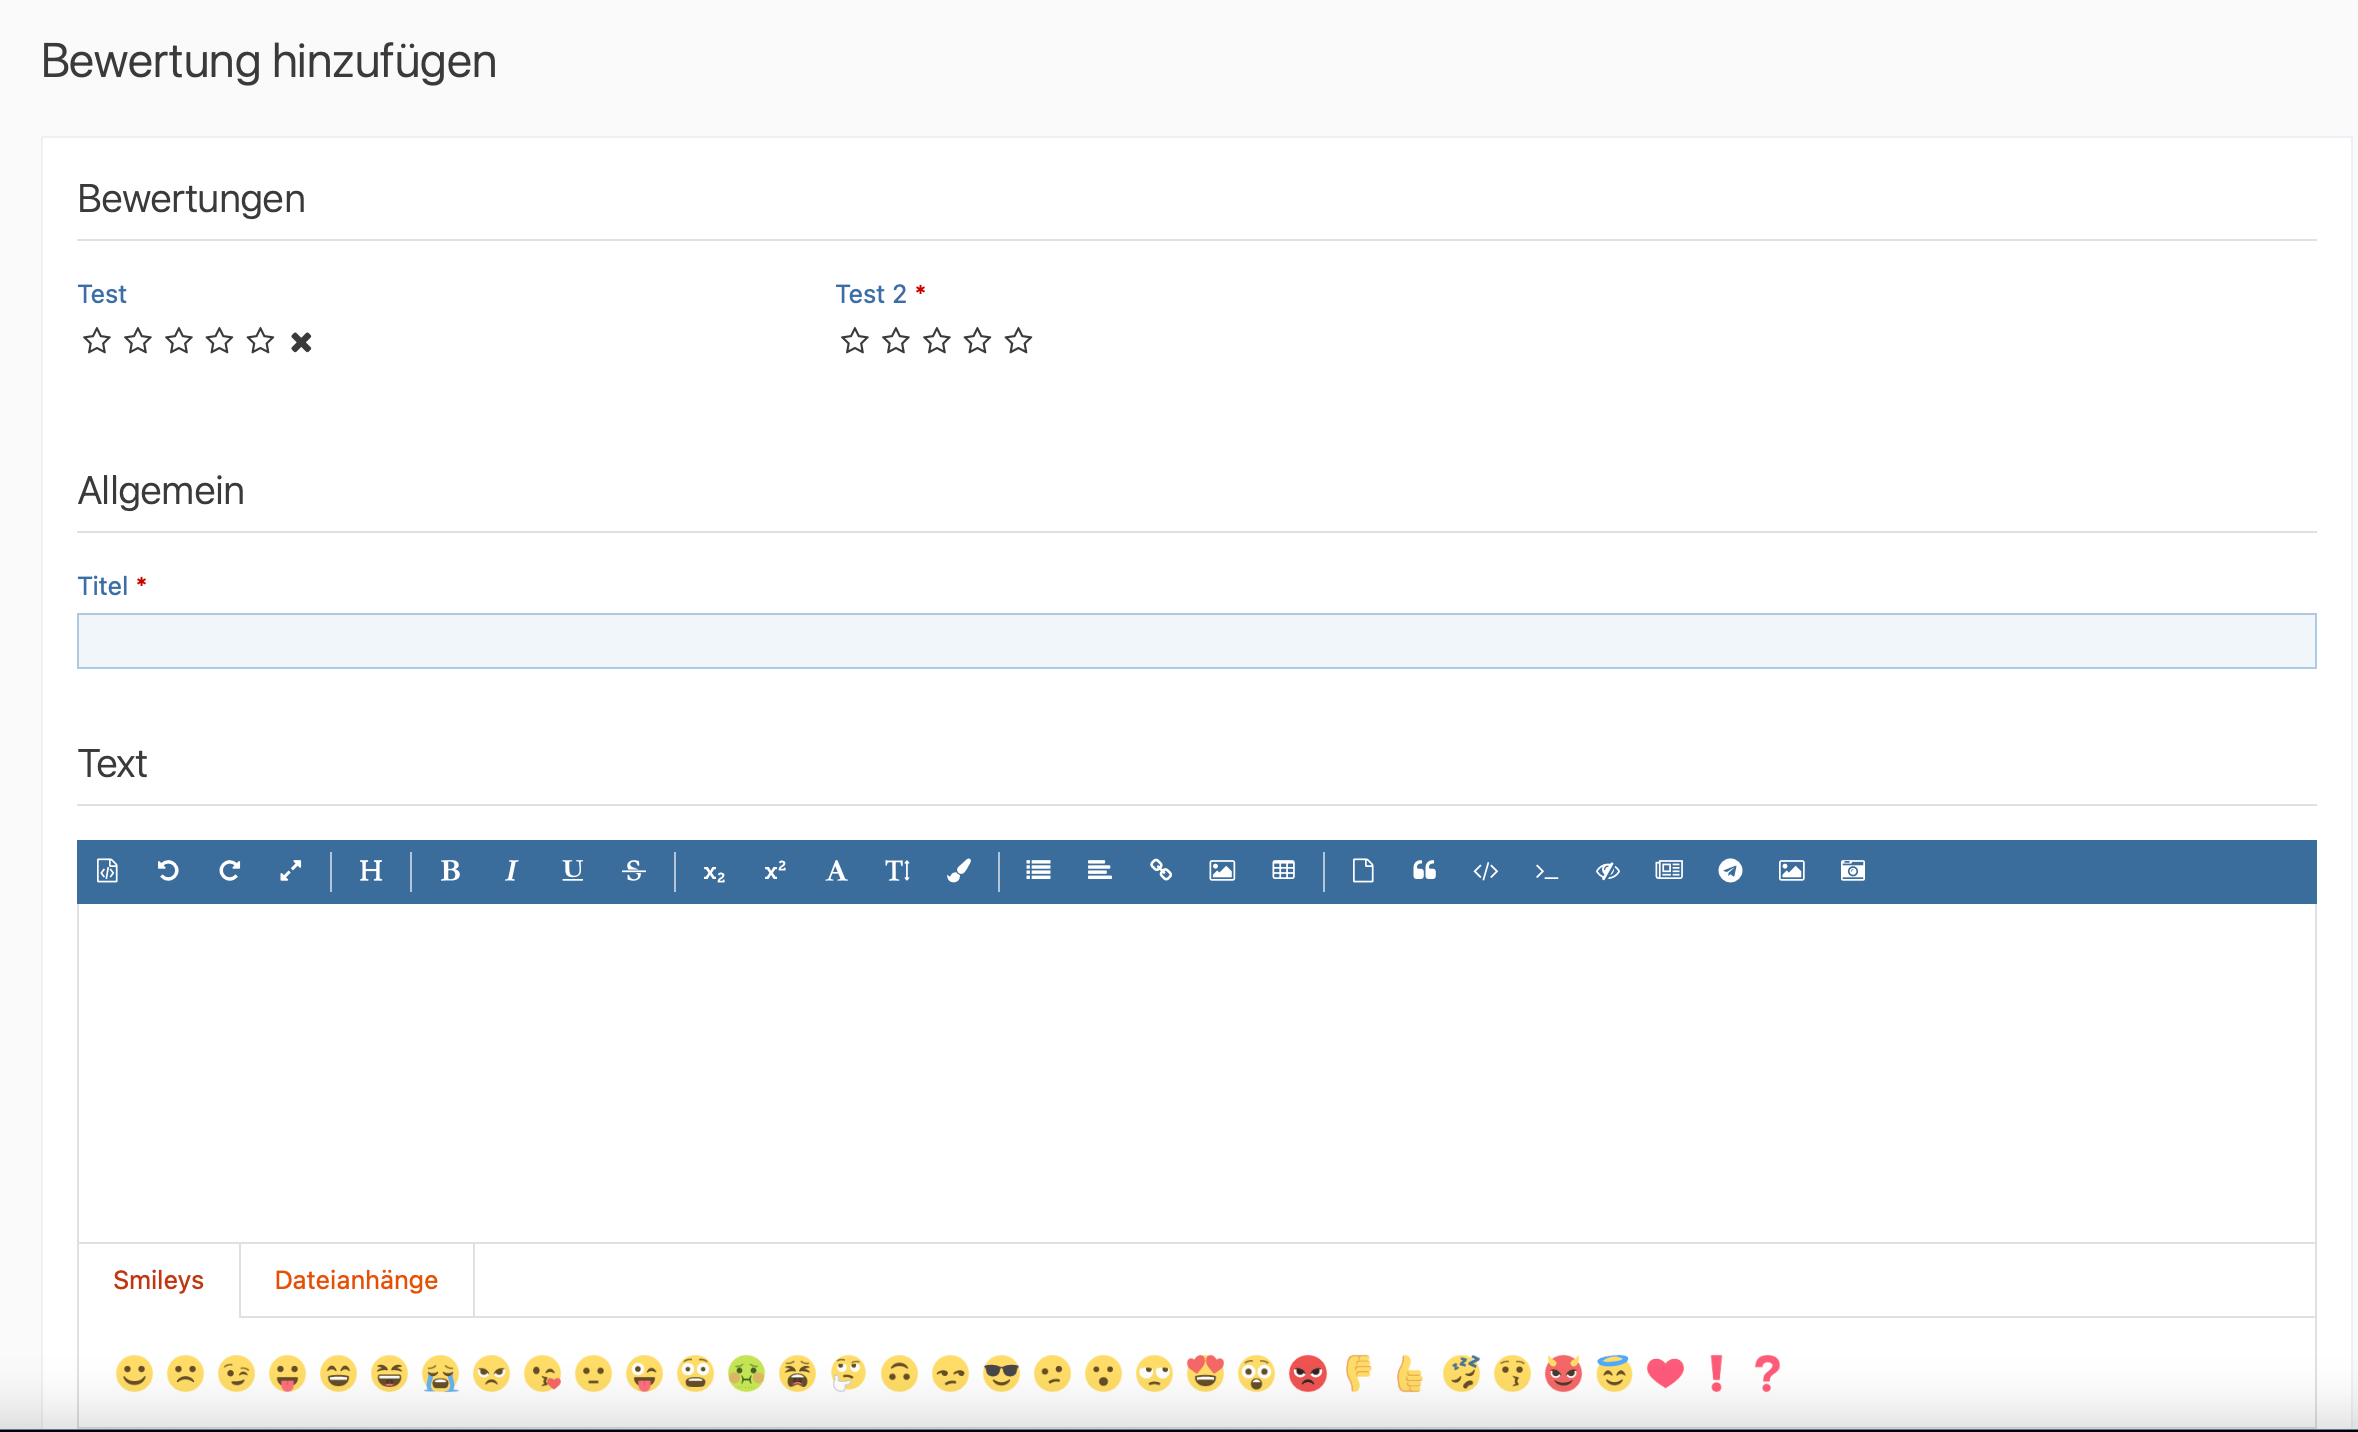Toggle fullscreen editor mode
The width and height of the screenshot is (2358, 1432).
(x=290, y=871)
